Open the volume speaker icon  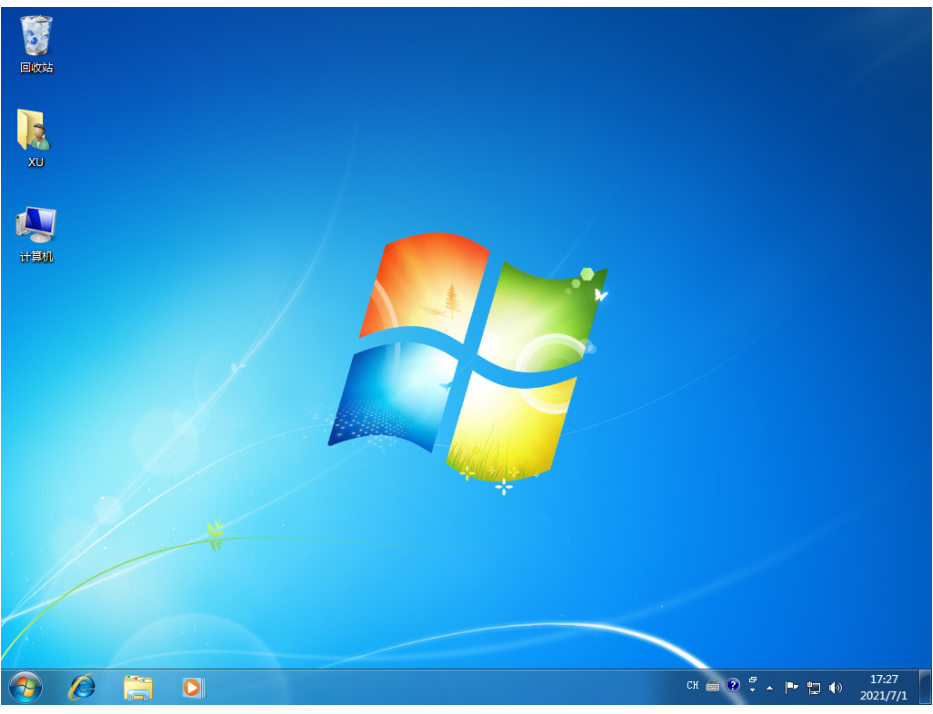(835, 688)
